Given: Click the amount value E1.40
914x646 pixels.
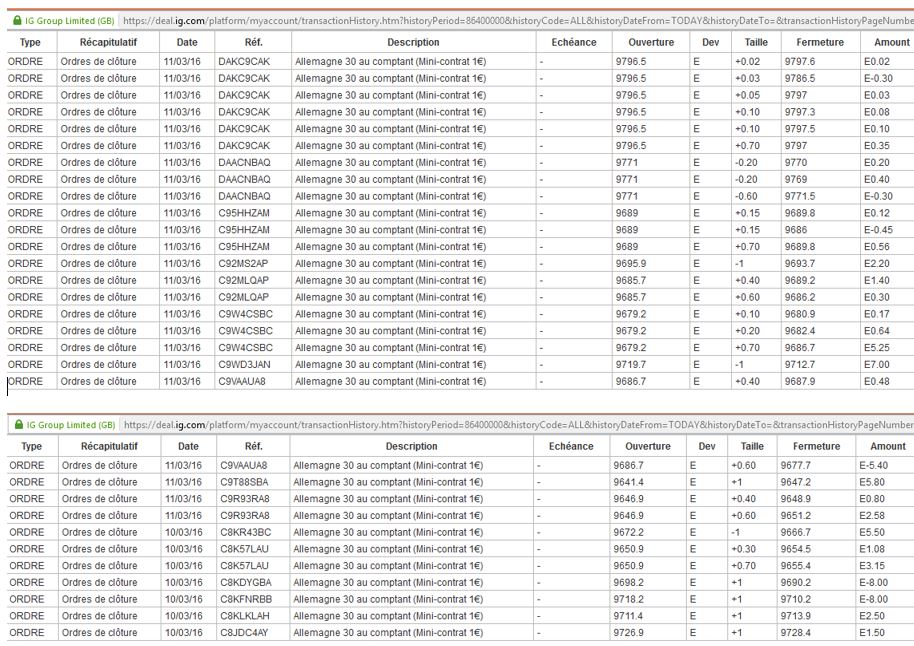Looking at the screenshot, I should click(x=877, y=280).
